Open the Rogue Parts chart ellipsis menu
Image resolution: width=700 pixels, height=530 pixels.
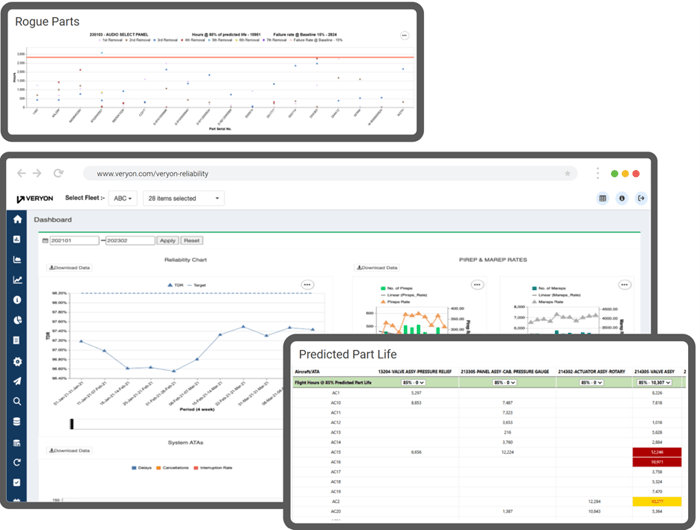click(x=404, y=35)
